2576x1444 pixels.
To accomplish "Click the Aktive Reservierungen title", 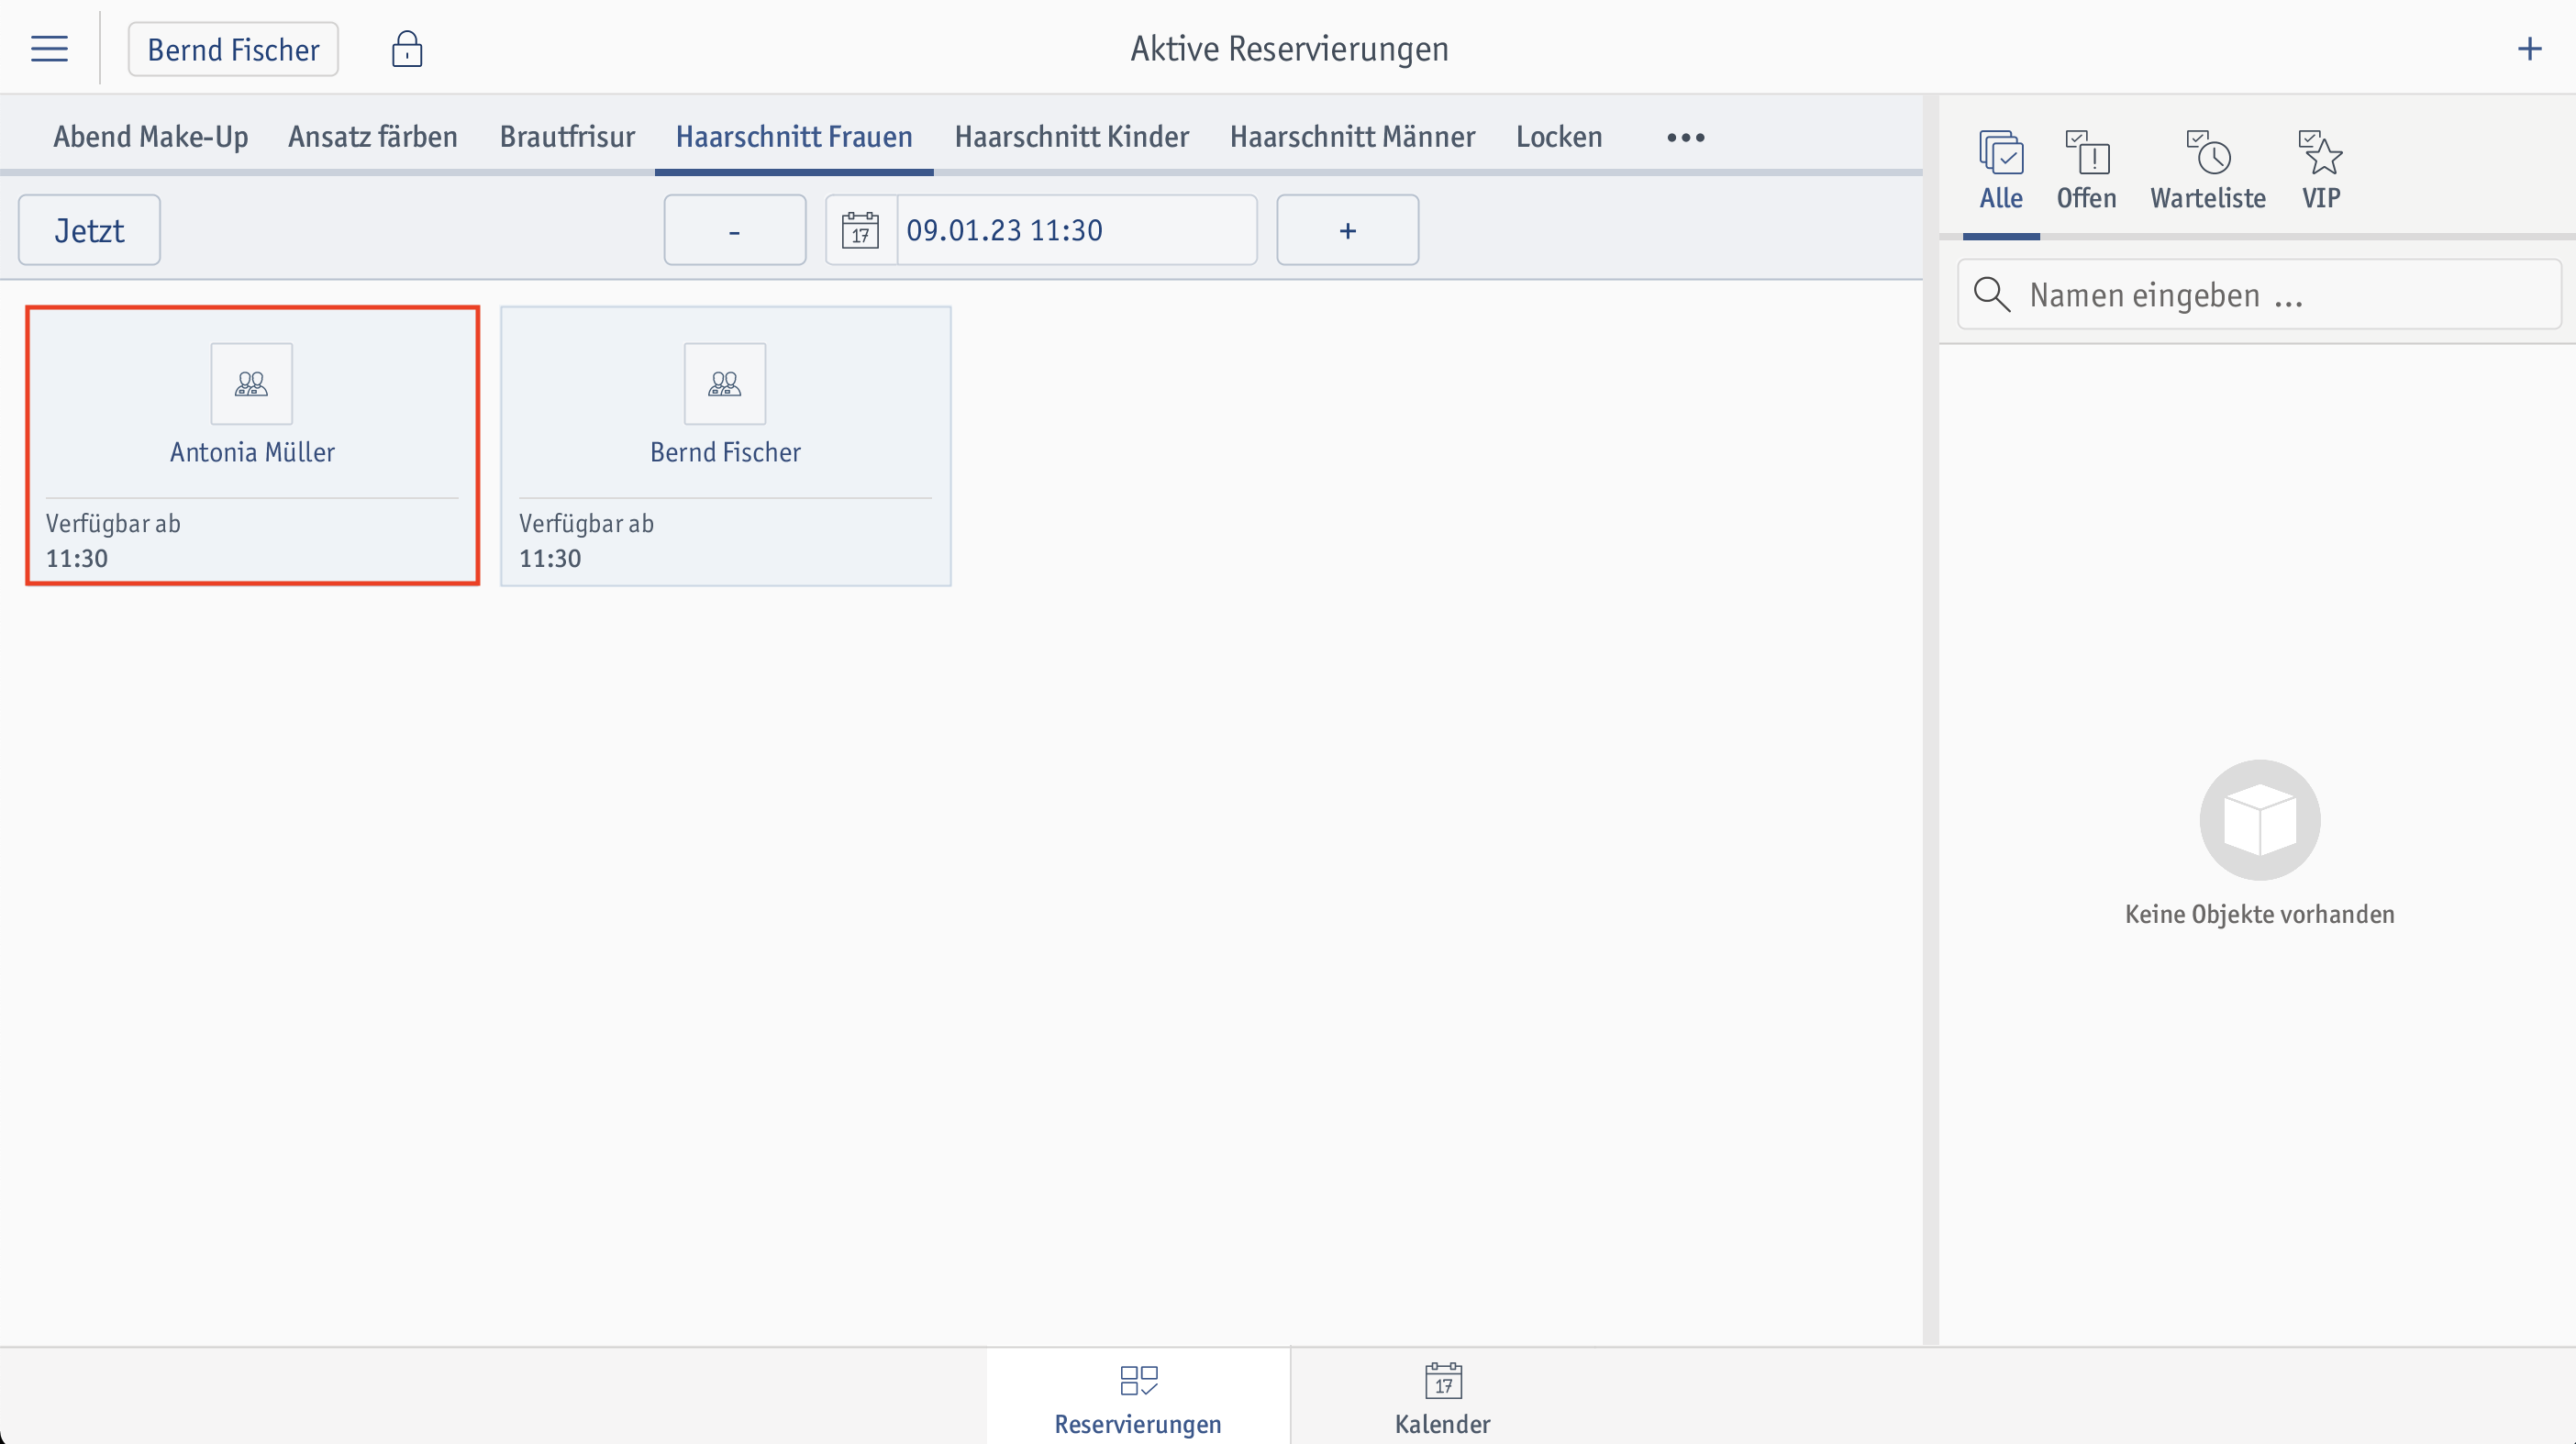I will pos(1289,49).
